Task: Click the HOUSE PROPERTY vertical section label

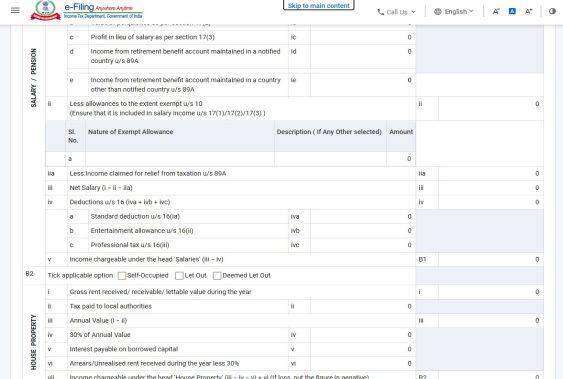Action: tap(33, 342)
